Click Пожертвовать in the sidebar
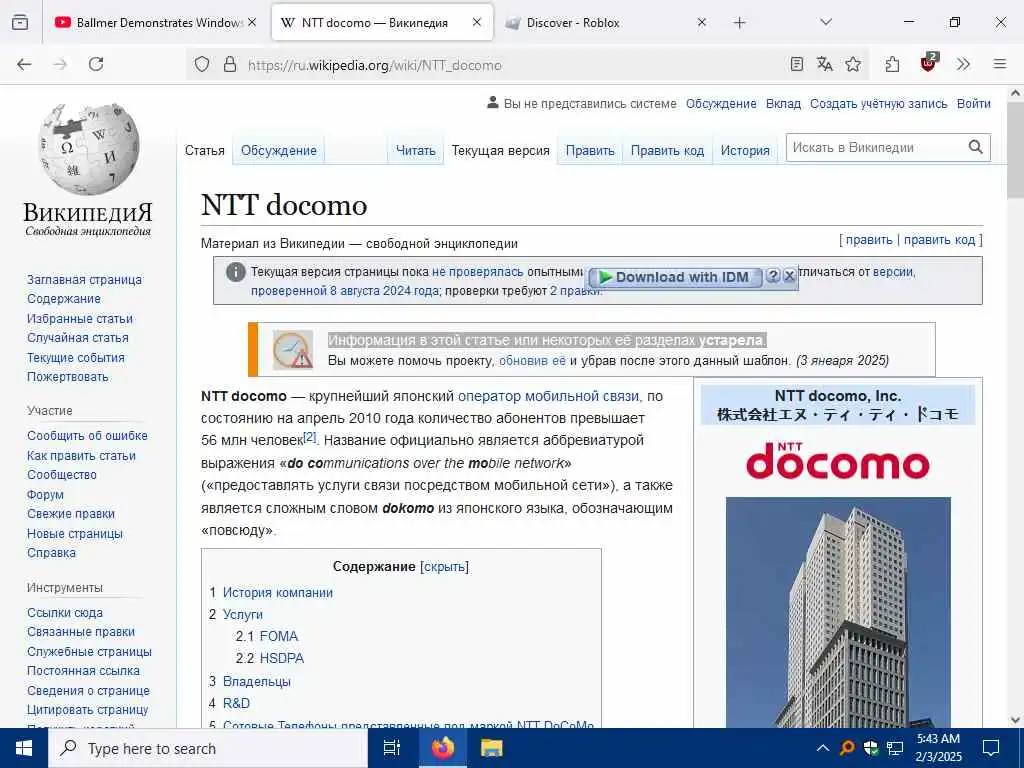Viewport: 1024px width, 768px height. [x=68, y=377]
